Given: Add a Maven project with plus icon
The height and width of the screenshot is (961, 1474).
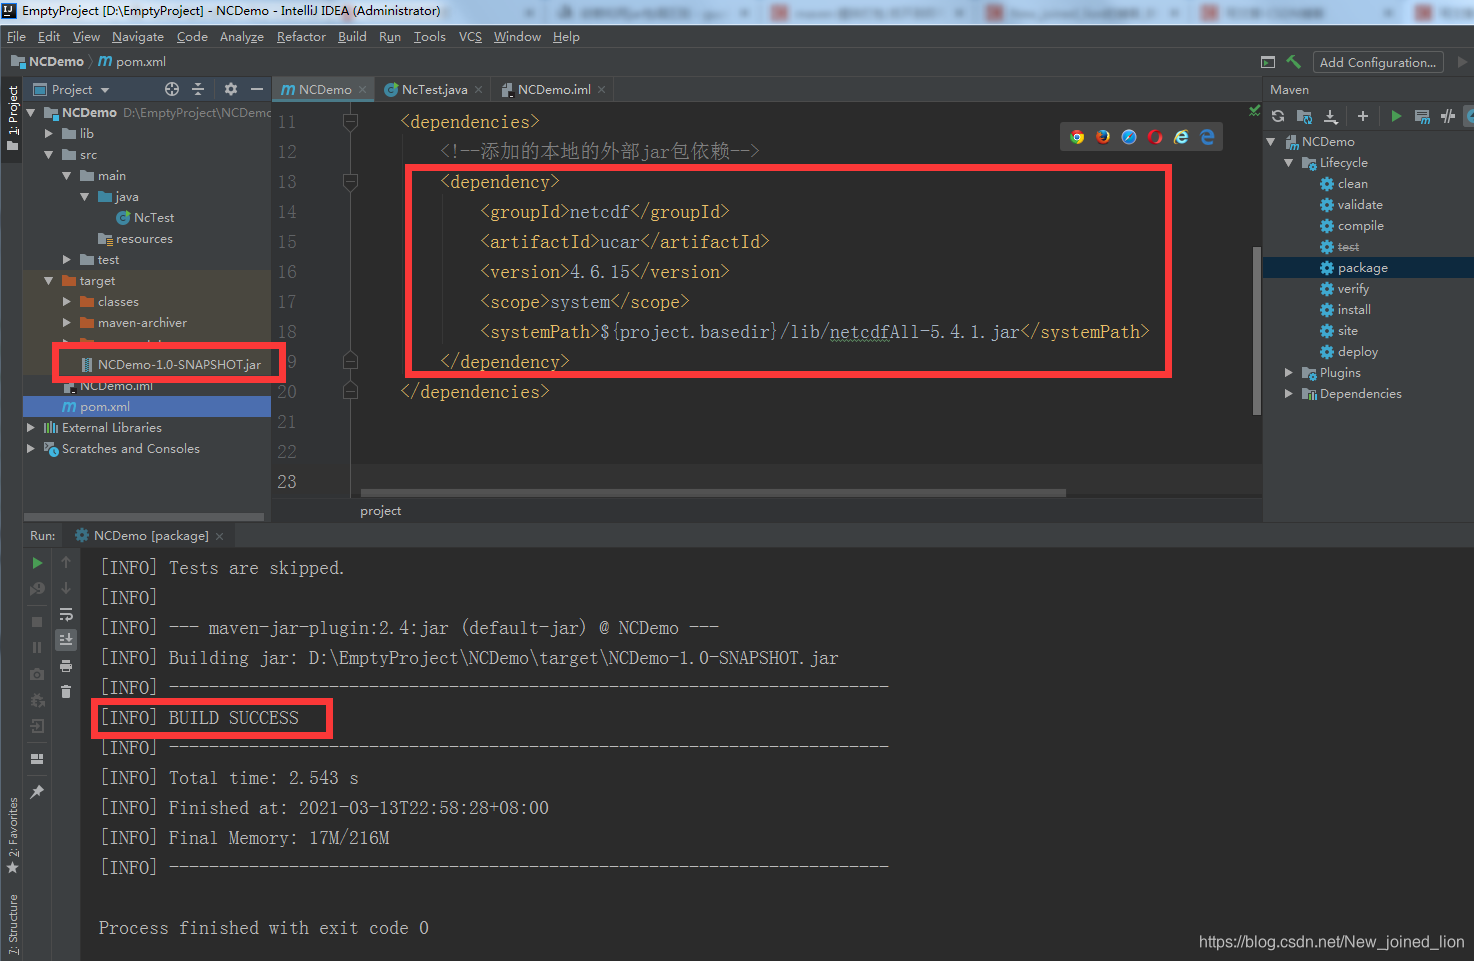Looking at the screenshot, I should 1362,116.
